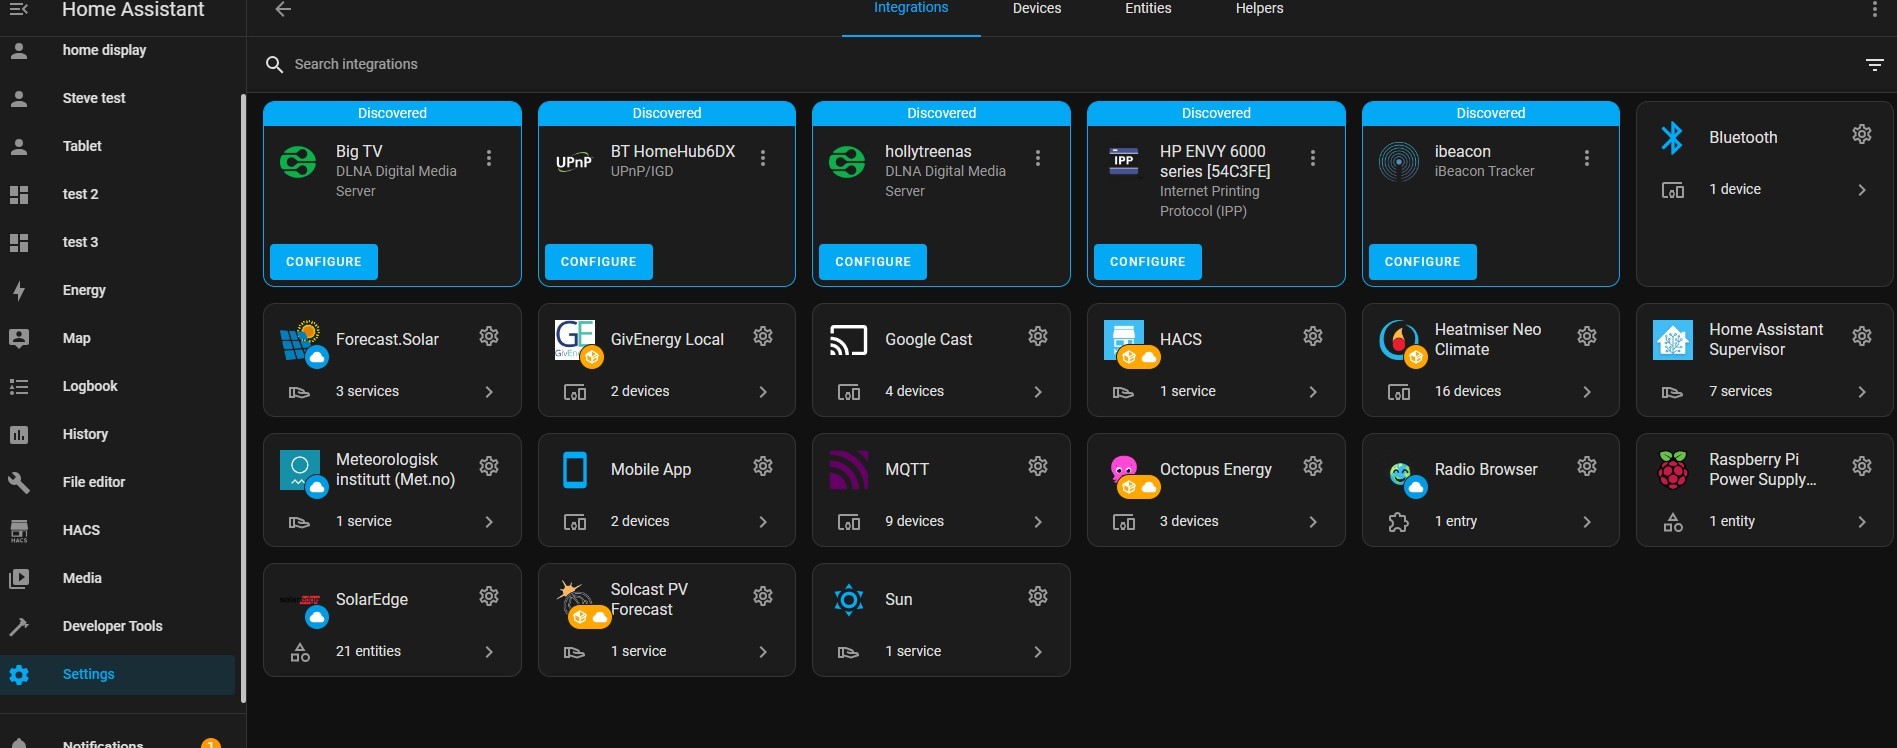Open three-dot menu on ibeacon card
The width and height of the screenshot is (1897, 748).
tap(1587, 158)
